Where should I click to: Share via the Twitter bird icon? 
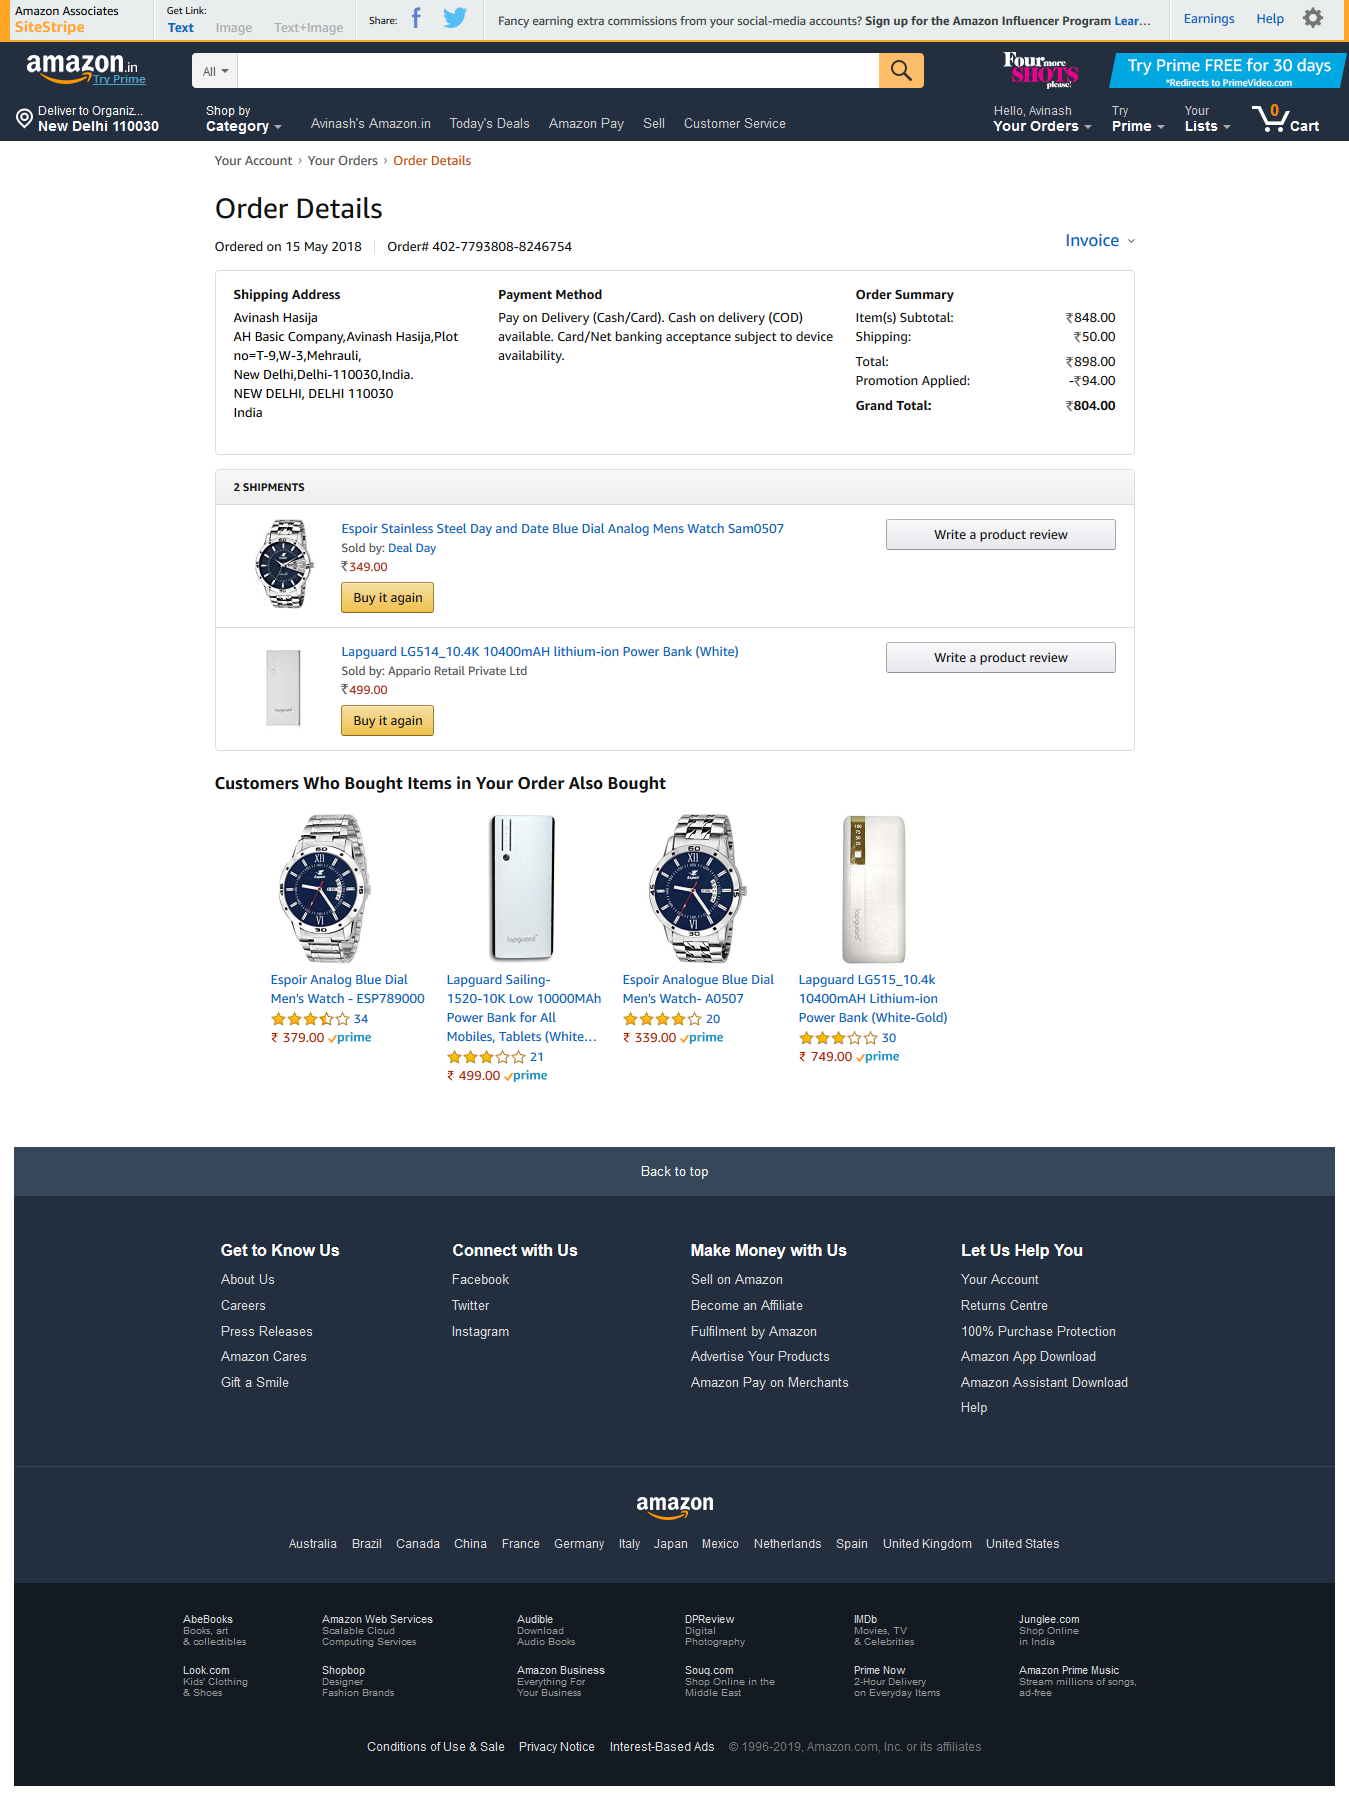tap(455, 19)
